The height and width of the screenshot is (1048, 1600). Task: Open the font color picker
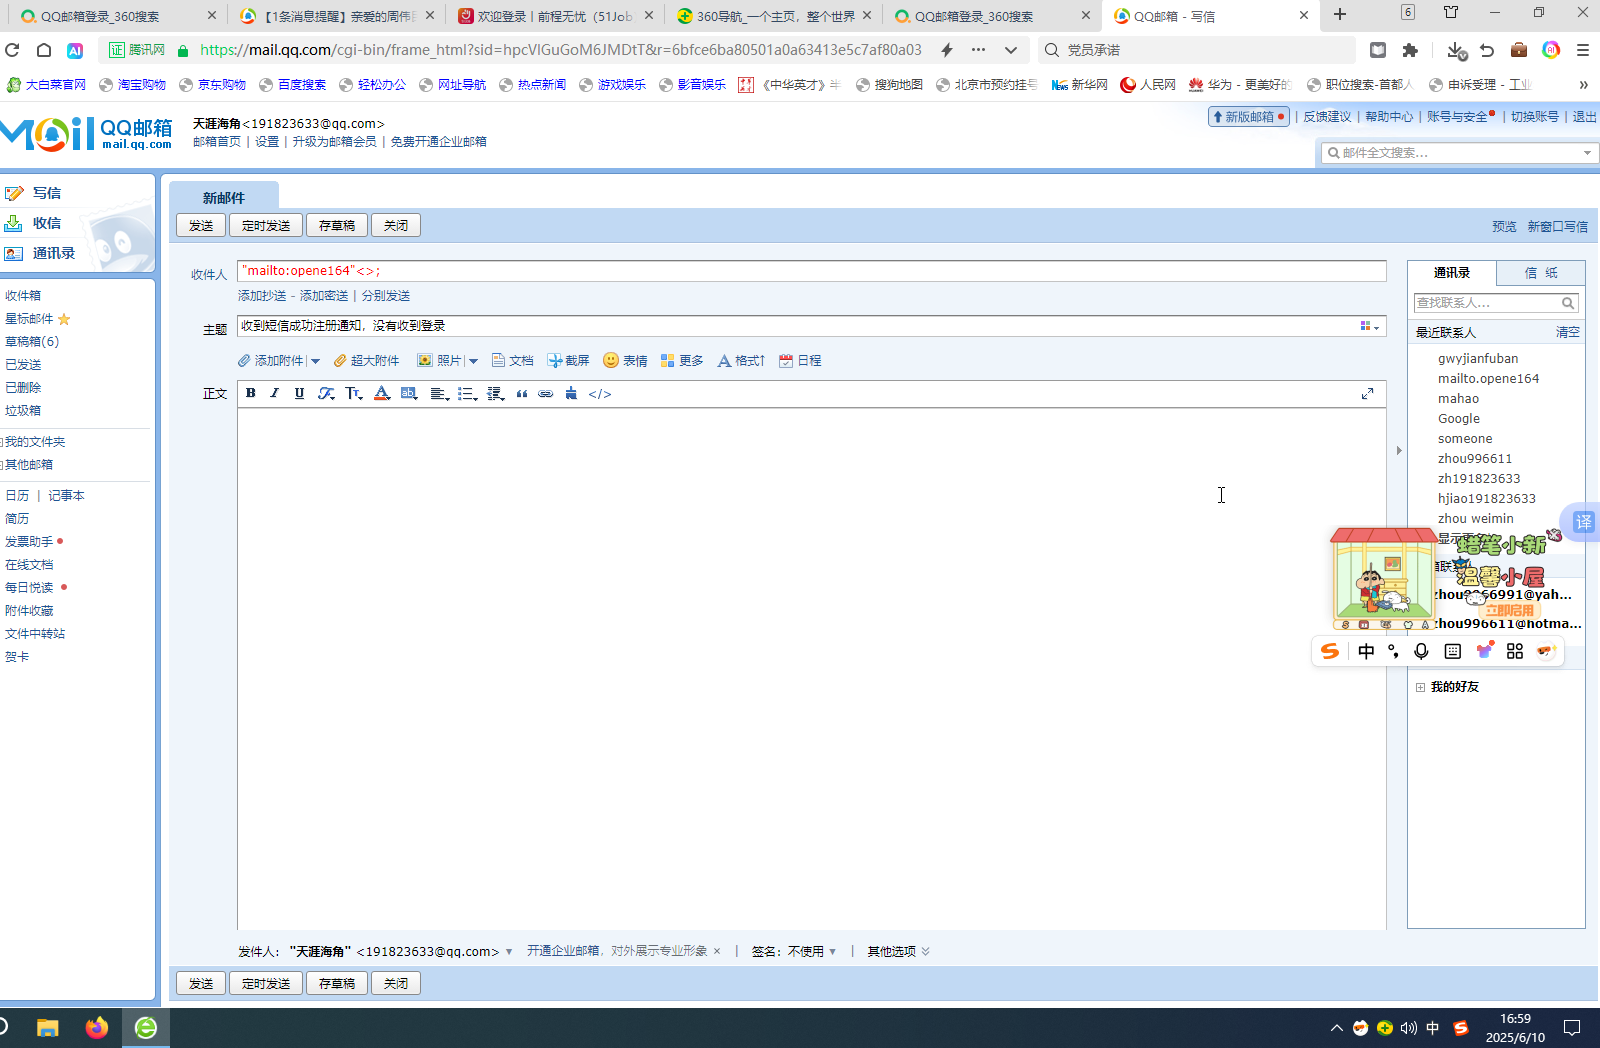click(381, 393)
